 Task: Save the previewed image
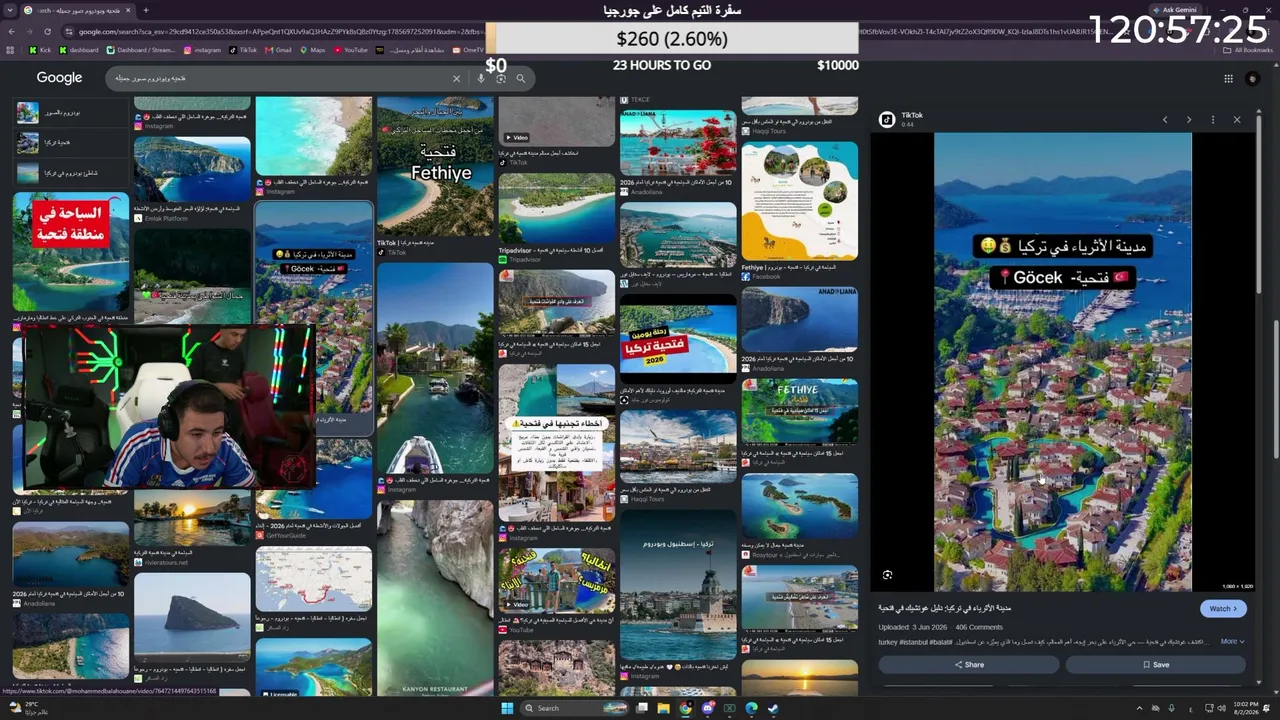click(1156, 664)
